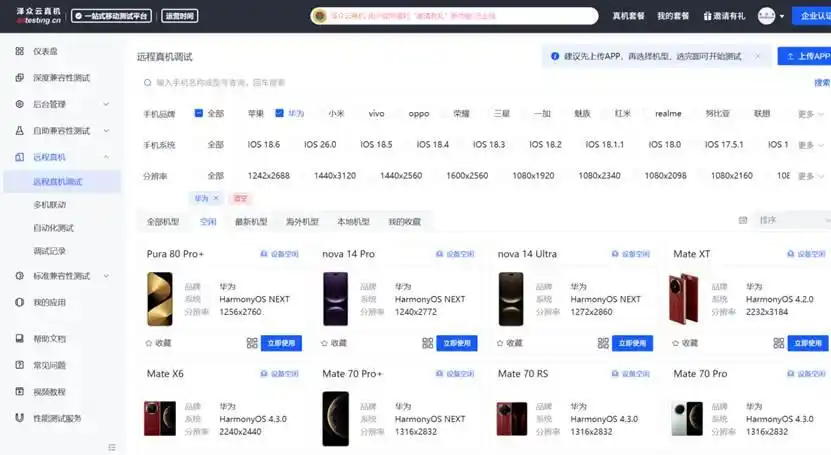The height and width of the screenshot is (455, 831).
Task: Dismiss the 建议先上传APP info tip
Action: pyautogui.click(x=758, y=56)
